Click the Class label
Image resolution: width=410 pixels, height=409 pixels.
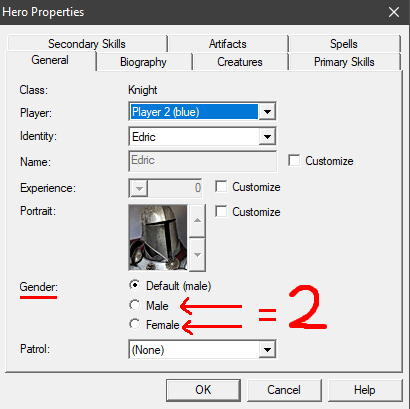(34, 90)
